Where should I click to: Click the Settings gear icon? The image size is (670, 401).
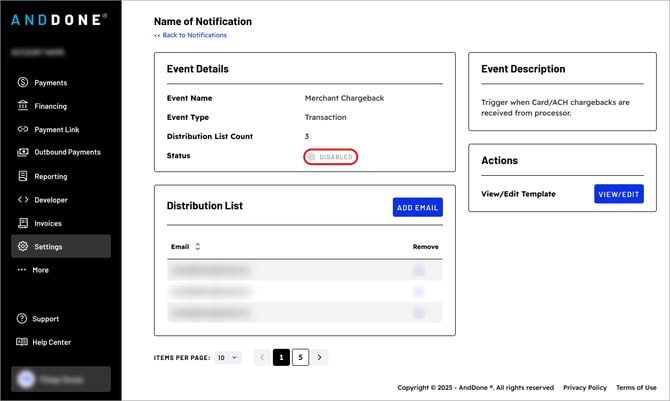pos(23,246)
